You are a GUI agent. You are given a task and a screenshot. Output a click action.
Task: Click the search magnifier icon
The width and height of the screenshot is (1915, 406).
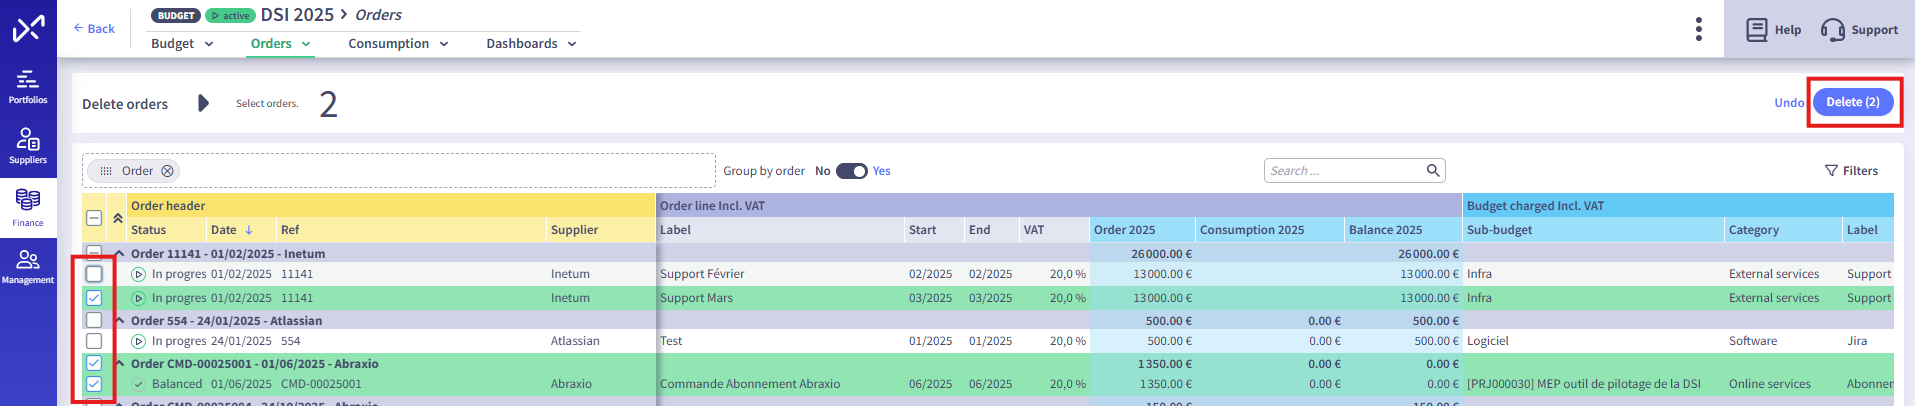1433,171
